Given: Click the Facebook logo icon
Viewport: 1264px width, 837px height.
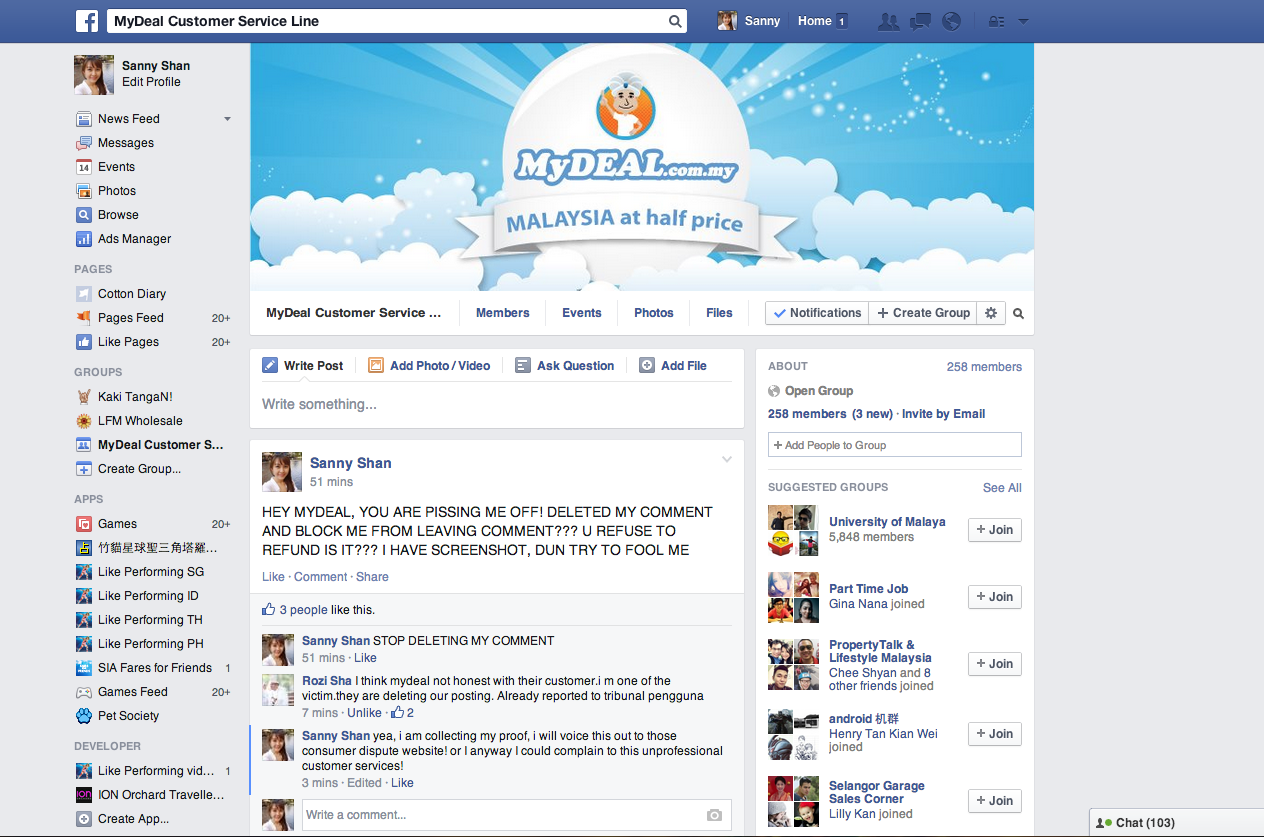Looking at the screenshot, I should [88, 21].
